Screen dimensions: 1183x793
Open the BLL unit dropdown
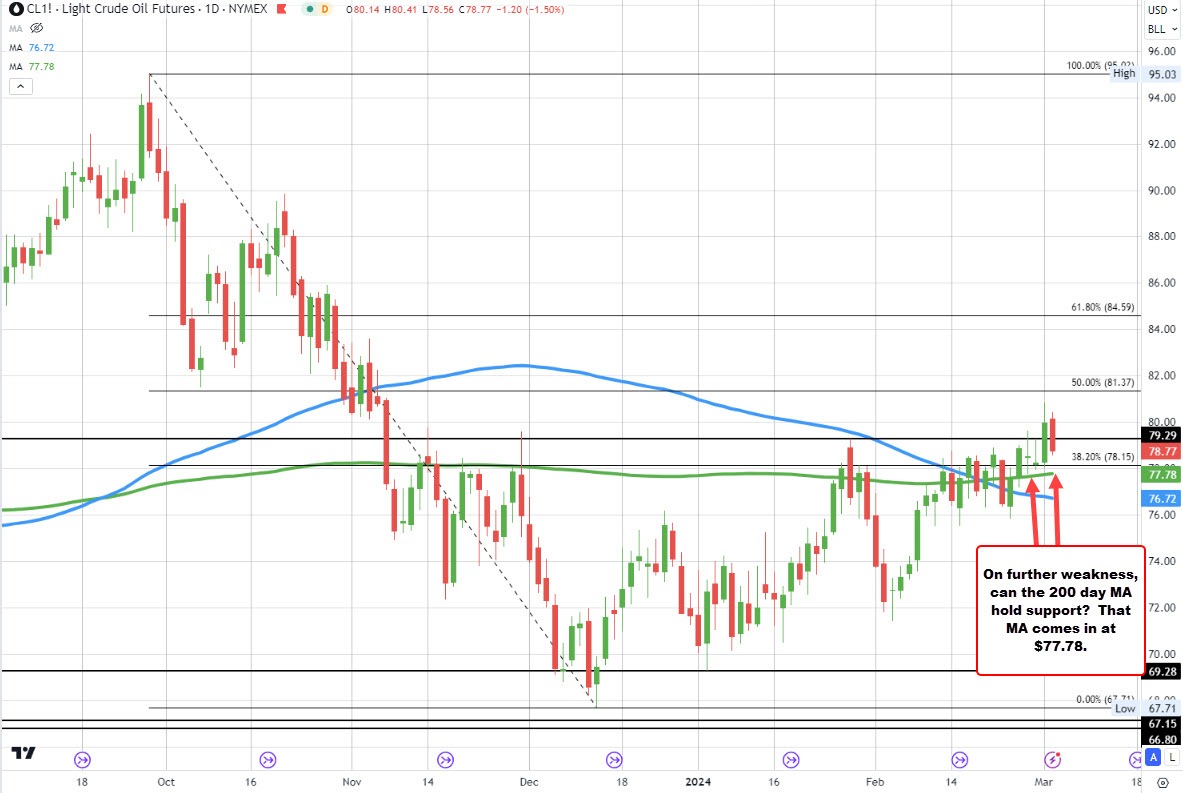(x=1162, y=29)
